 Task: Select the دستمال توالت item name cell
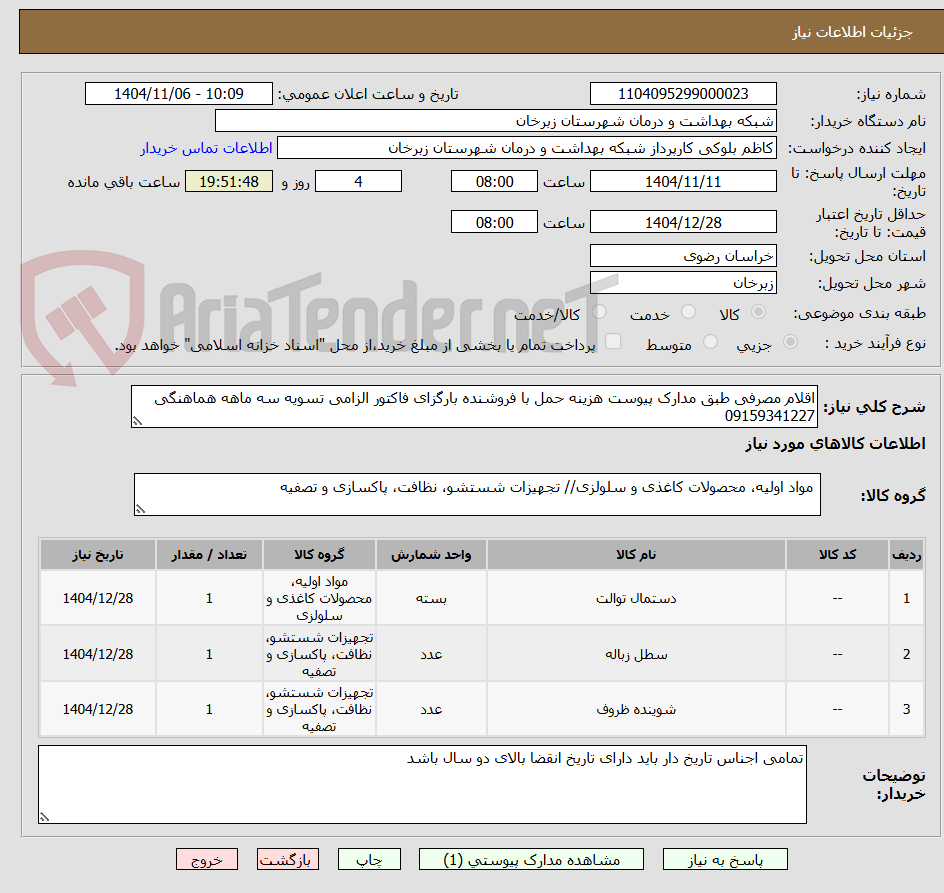pos(636,598)
